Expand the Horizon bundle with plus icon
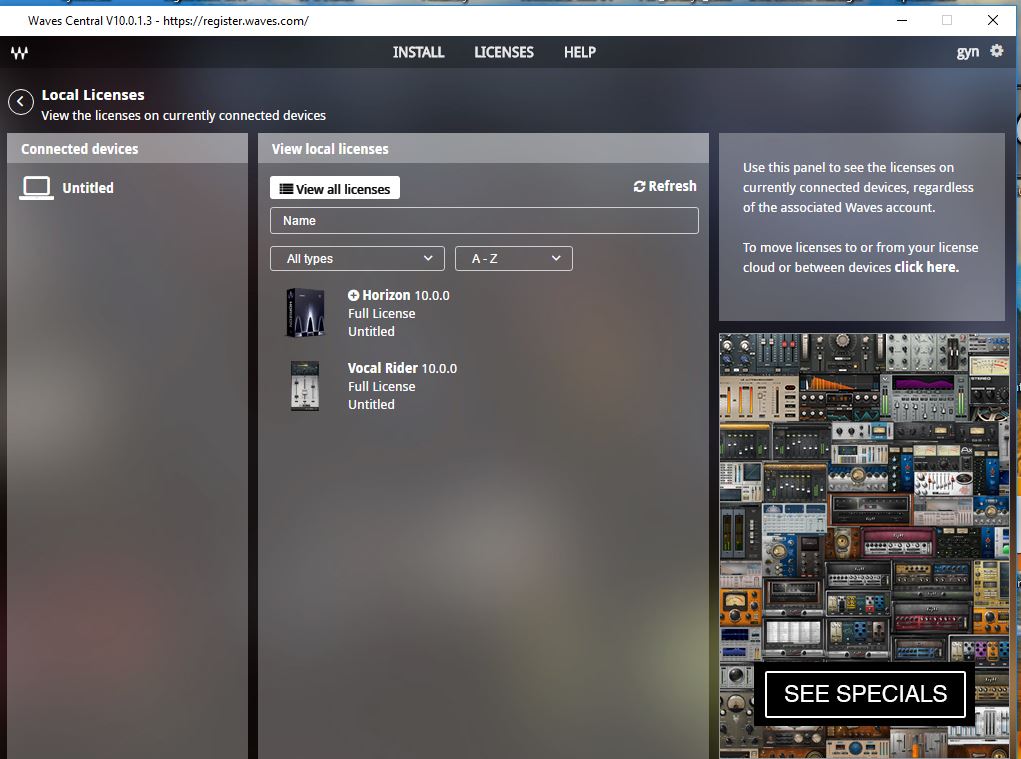This screenshot has height=759, width=1021. click(353, 296)
